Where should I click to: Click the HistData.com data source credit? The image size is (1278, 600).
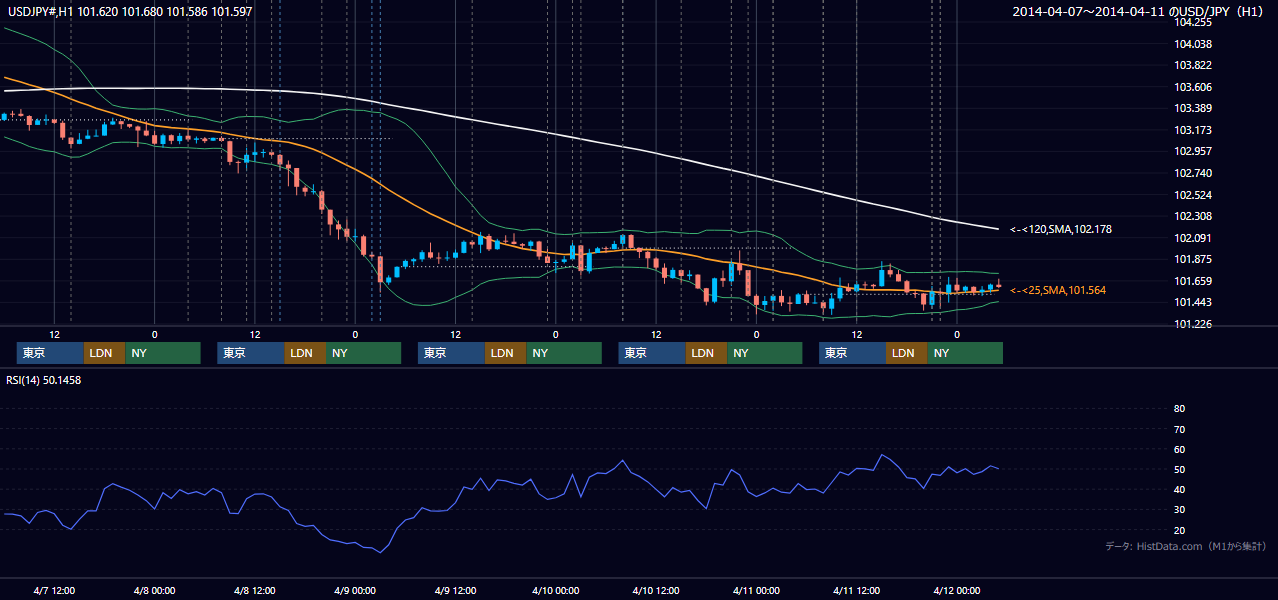(x=1185, y=546)
